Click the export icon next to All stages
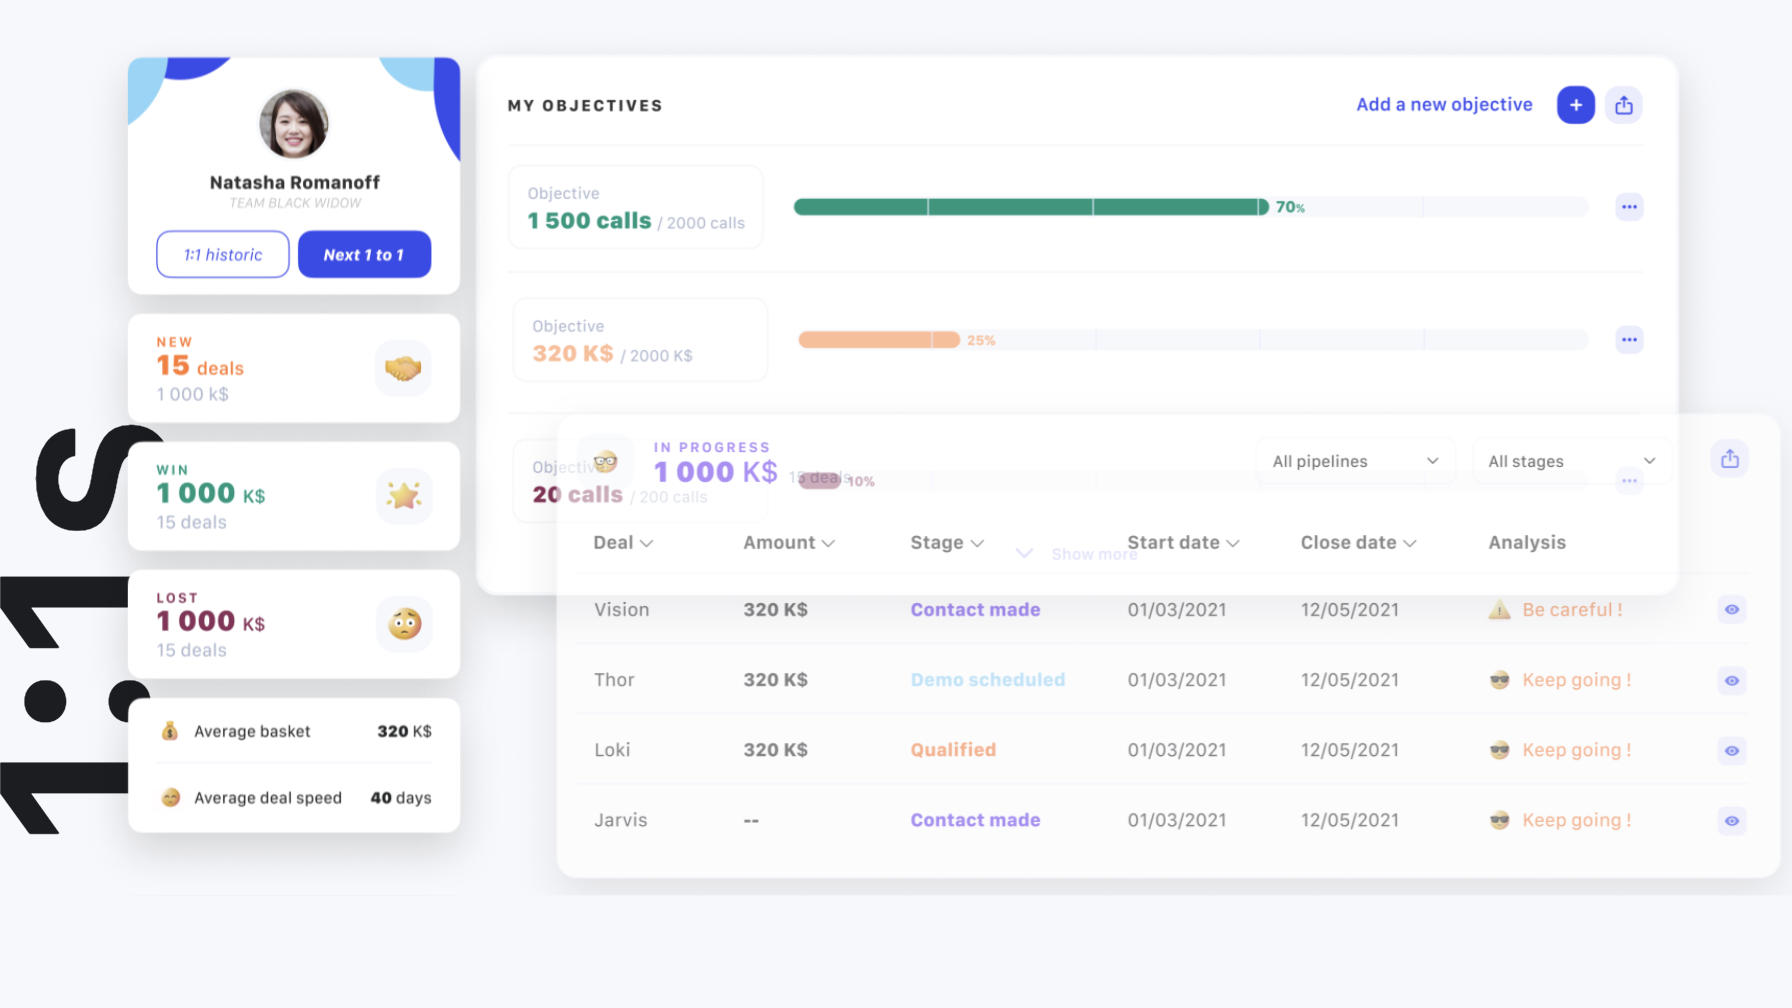 (x=1730, y=459)
